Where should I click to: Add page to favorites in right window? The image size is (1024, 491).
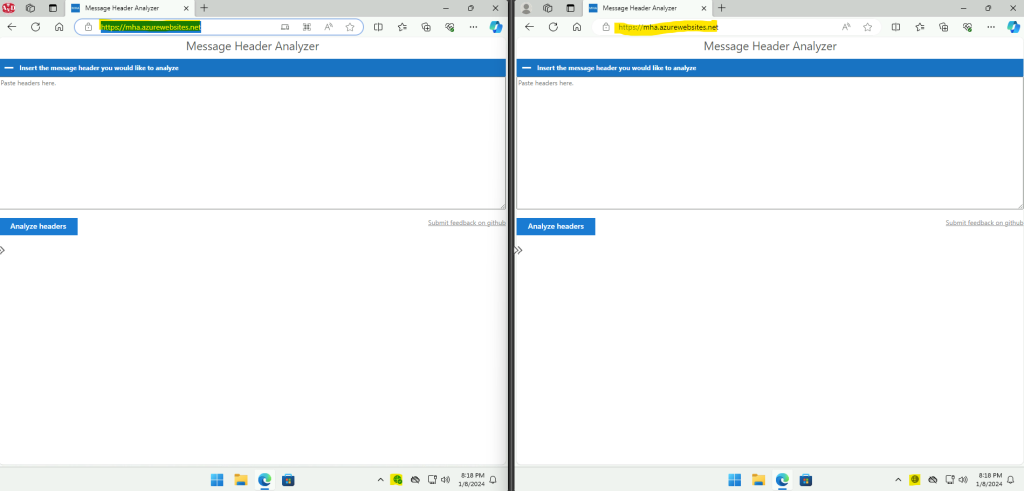pos(867,27)
